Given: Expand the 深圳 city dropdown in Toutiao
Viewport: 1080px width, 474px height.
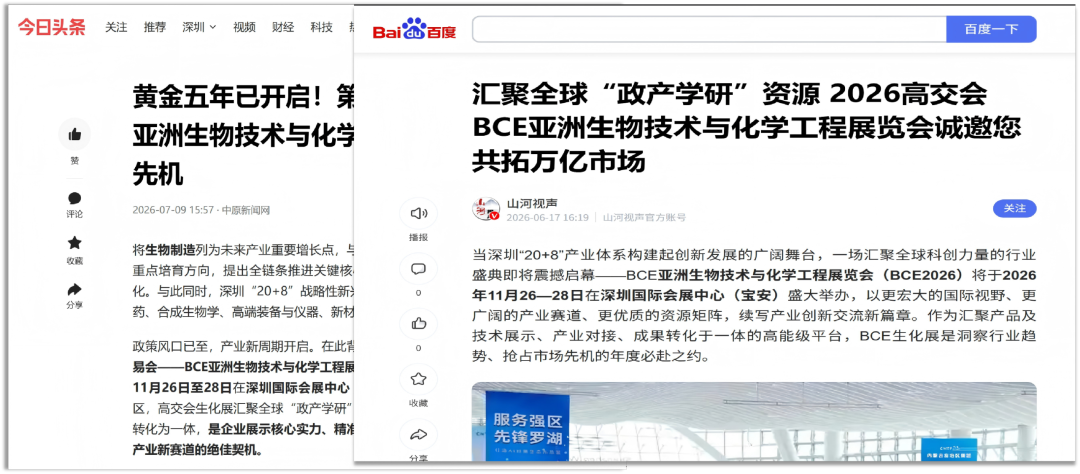Looking at the screenshot, I should coord(199,27).
